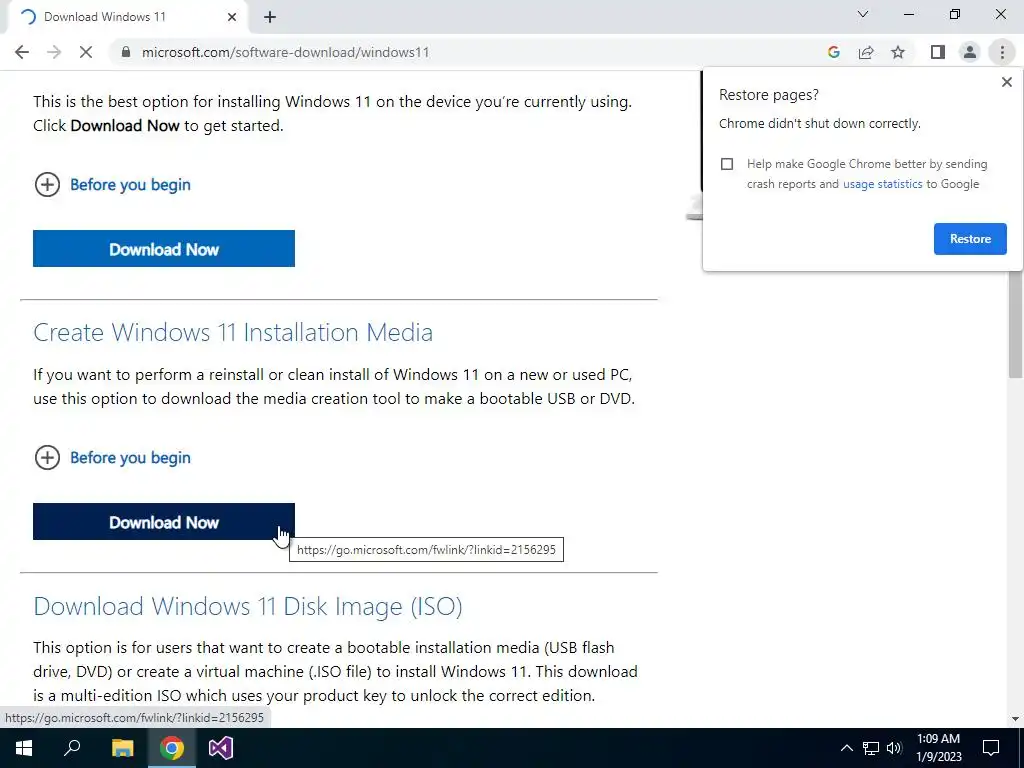Click the Restore button
This screenshot has height=768, width=1024.
click(970, 239)
